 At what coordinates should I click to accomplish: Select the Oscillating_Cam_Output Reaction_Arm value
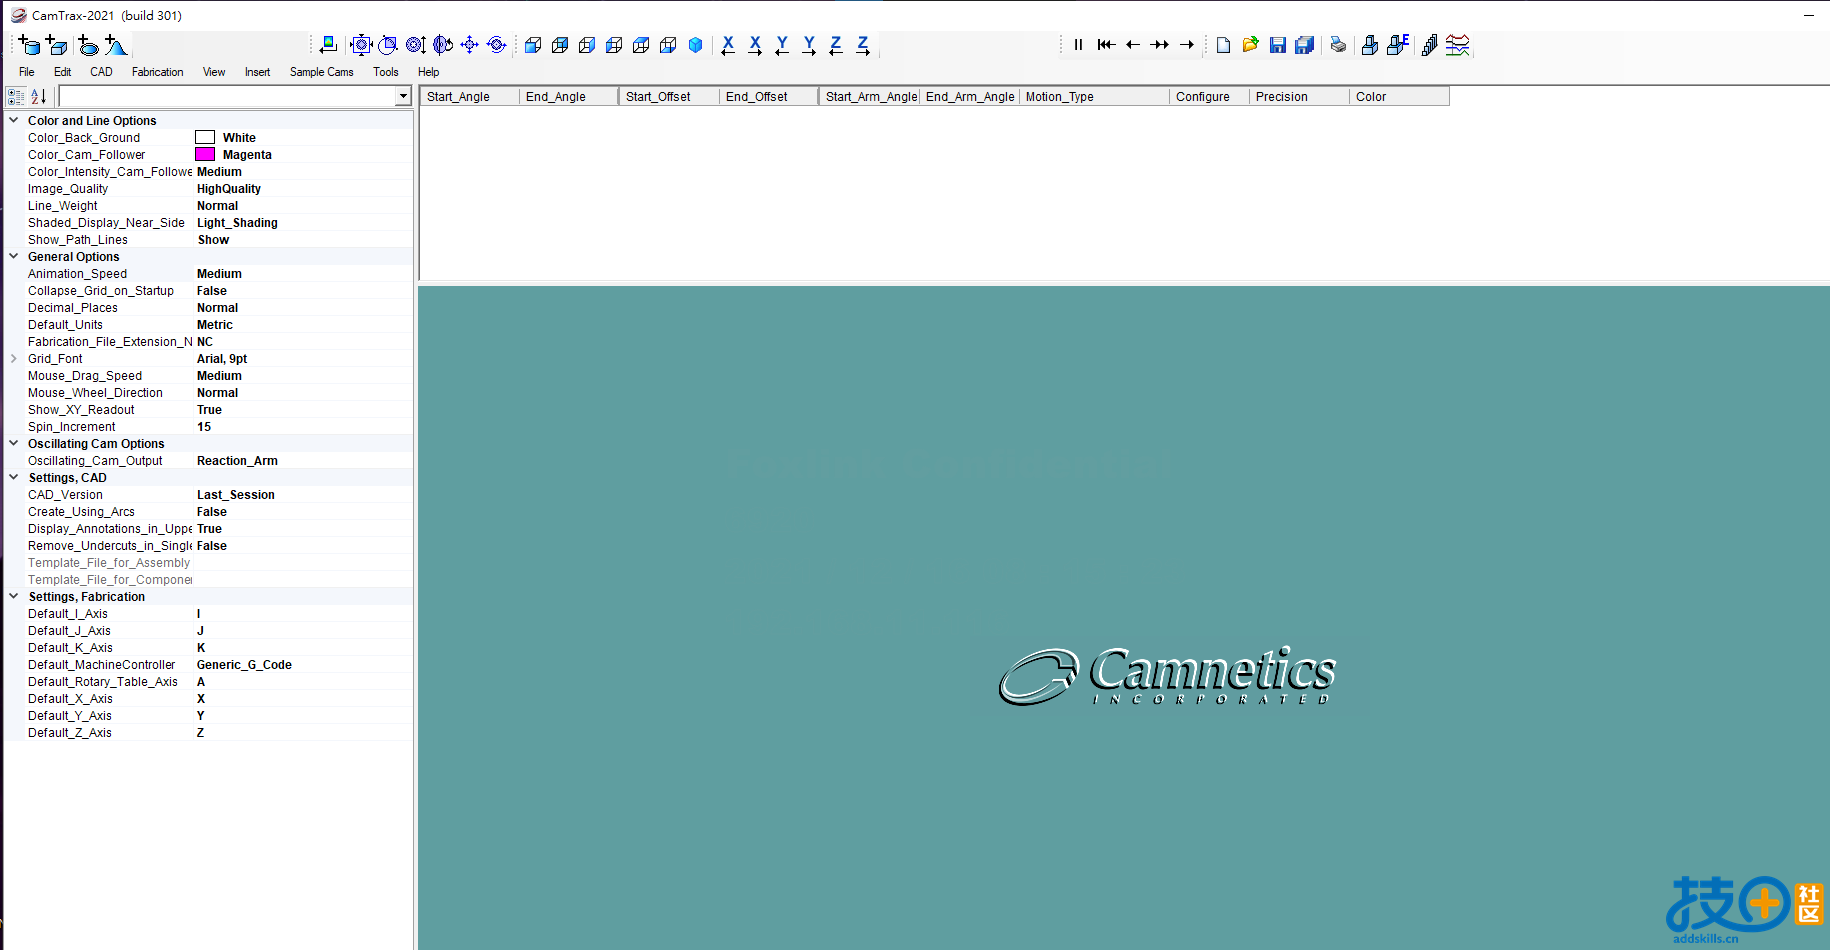(237, 461)
